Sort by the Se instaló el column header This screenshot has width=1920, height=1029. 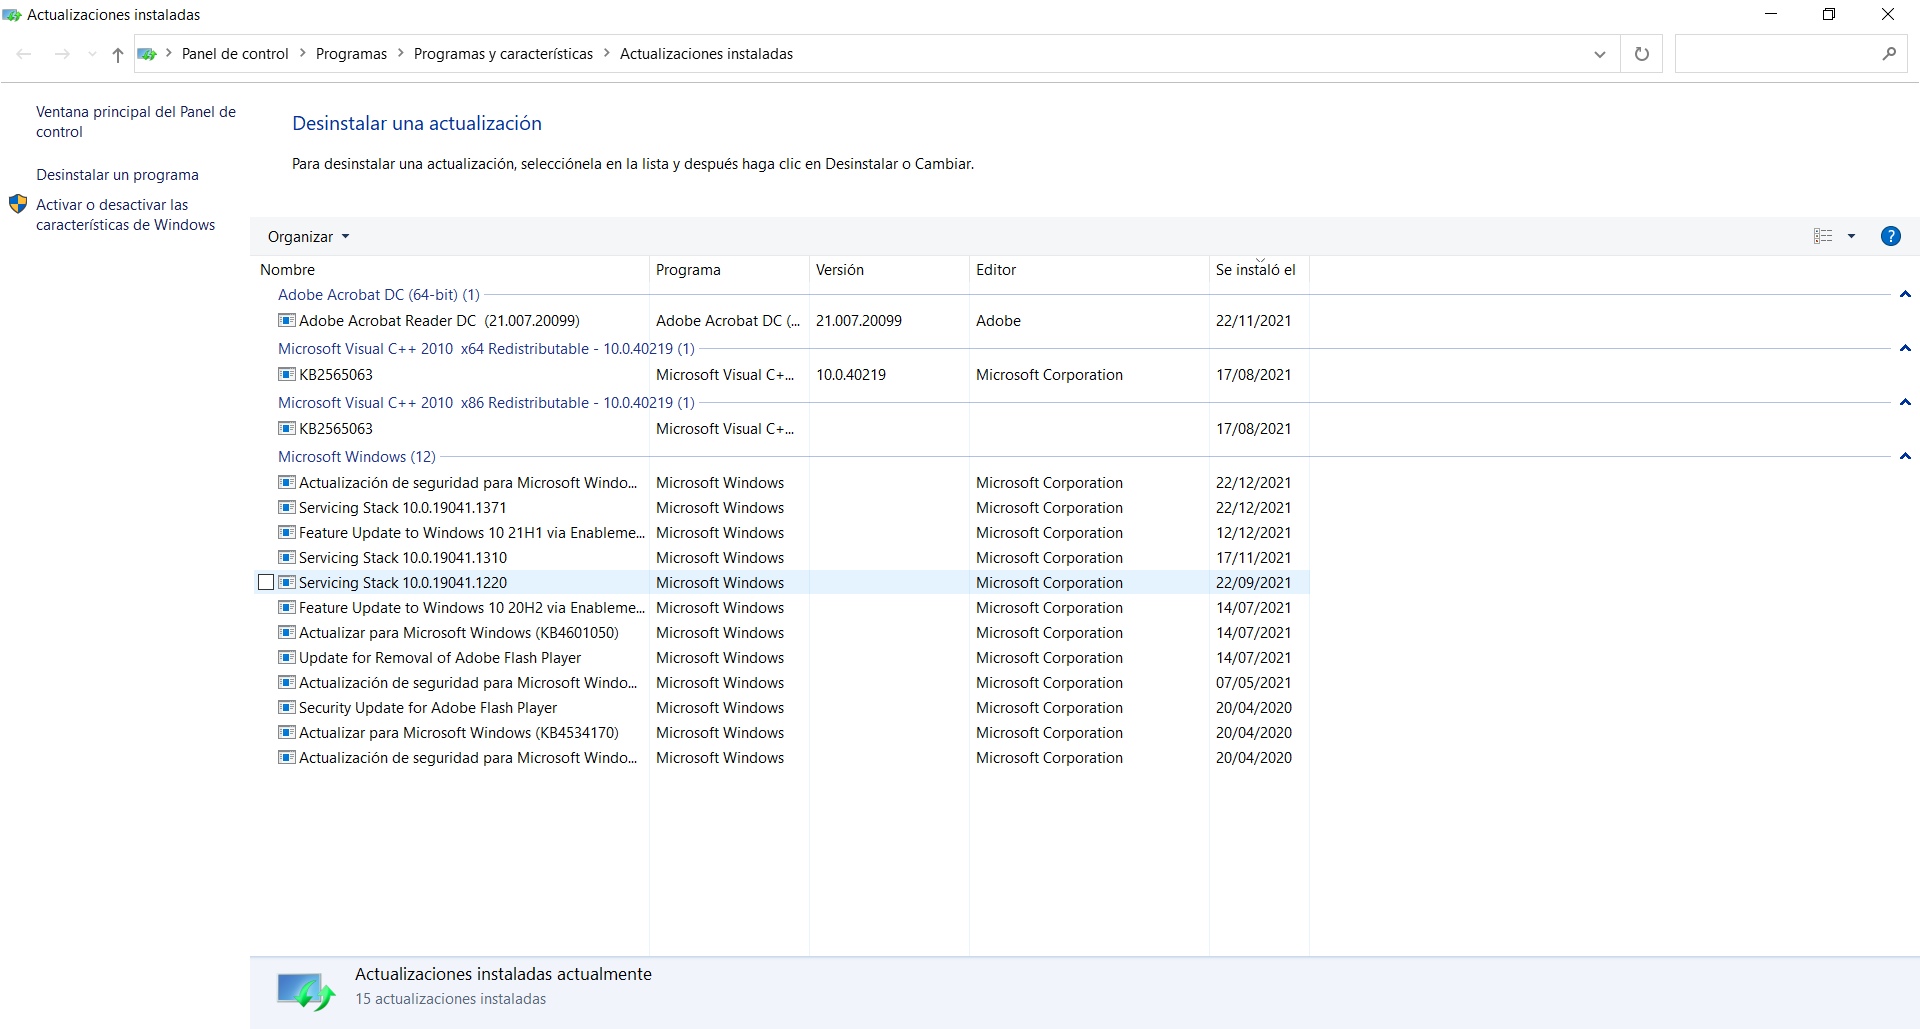click(1259, 270)
